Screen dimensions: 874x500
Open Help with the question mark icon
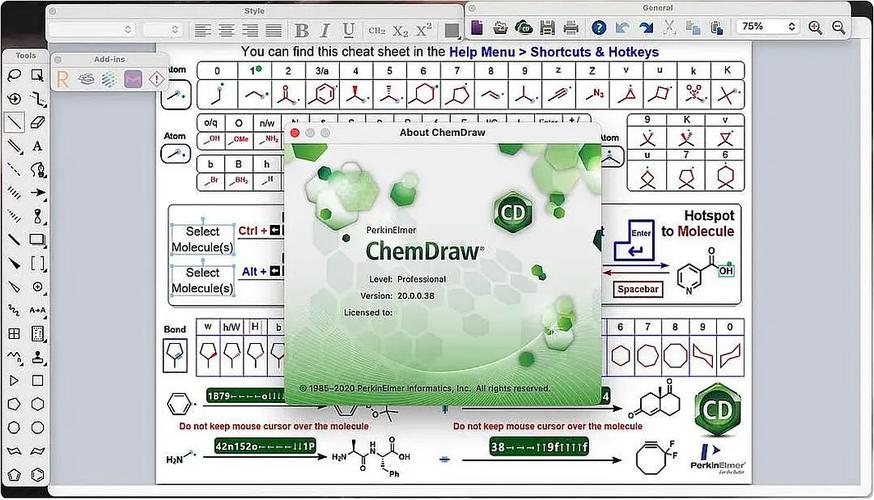point(599,27)
